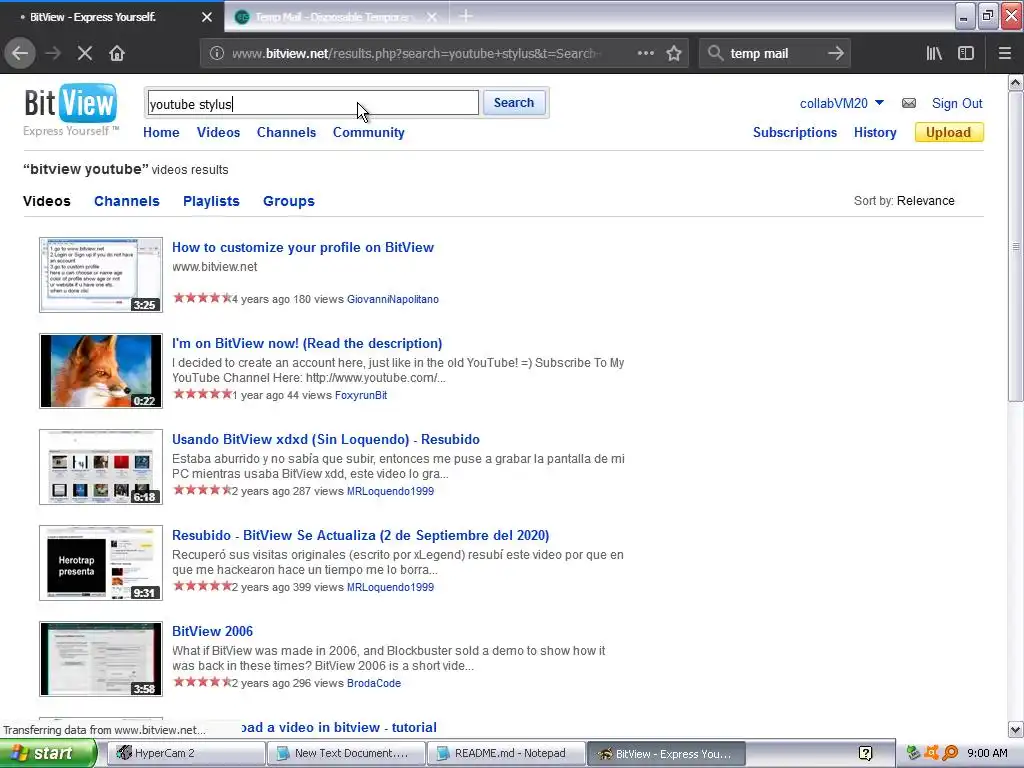Submit the temp mail search arrow

[835, 54]
